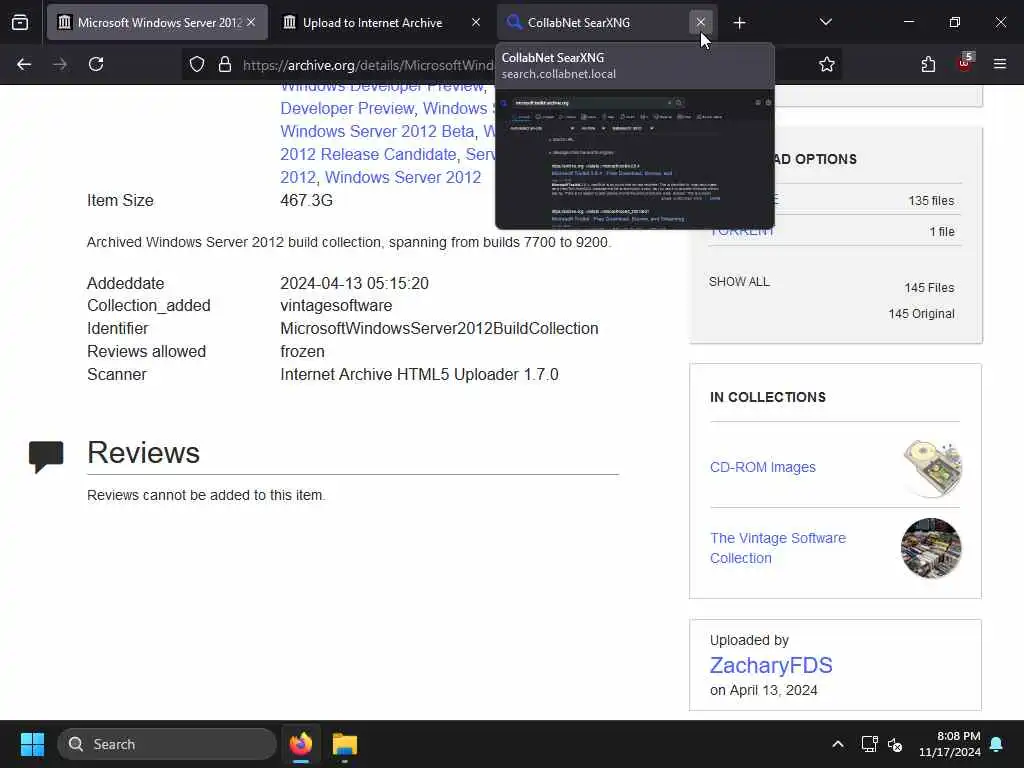Select the Collection_added value vintagesoftware

[x=336, y=306]
